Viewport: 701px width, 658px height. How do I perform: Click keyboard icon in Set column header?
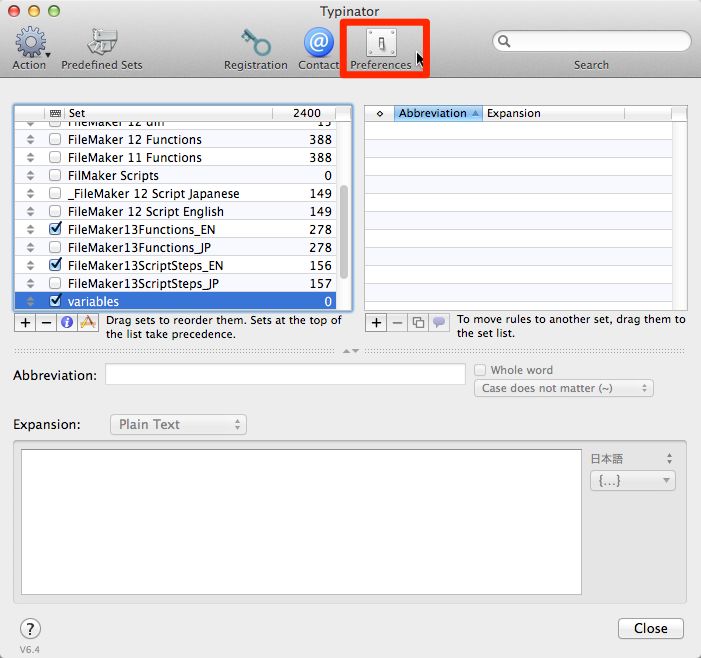55,113
